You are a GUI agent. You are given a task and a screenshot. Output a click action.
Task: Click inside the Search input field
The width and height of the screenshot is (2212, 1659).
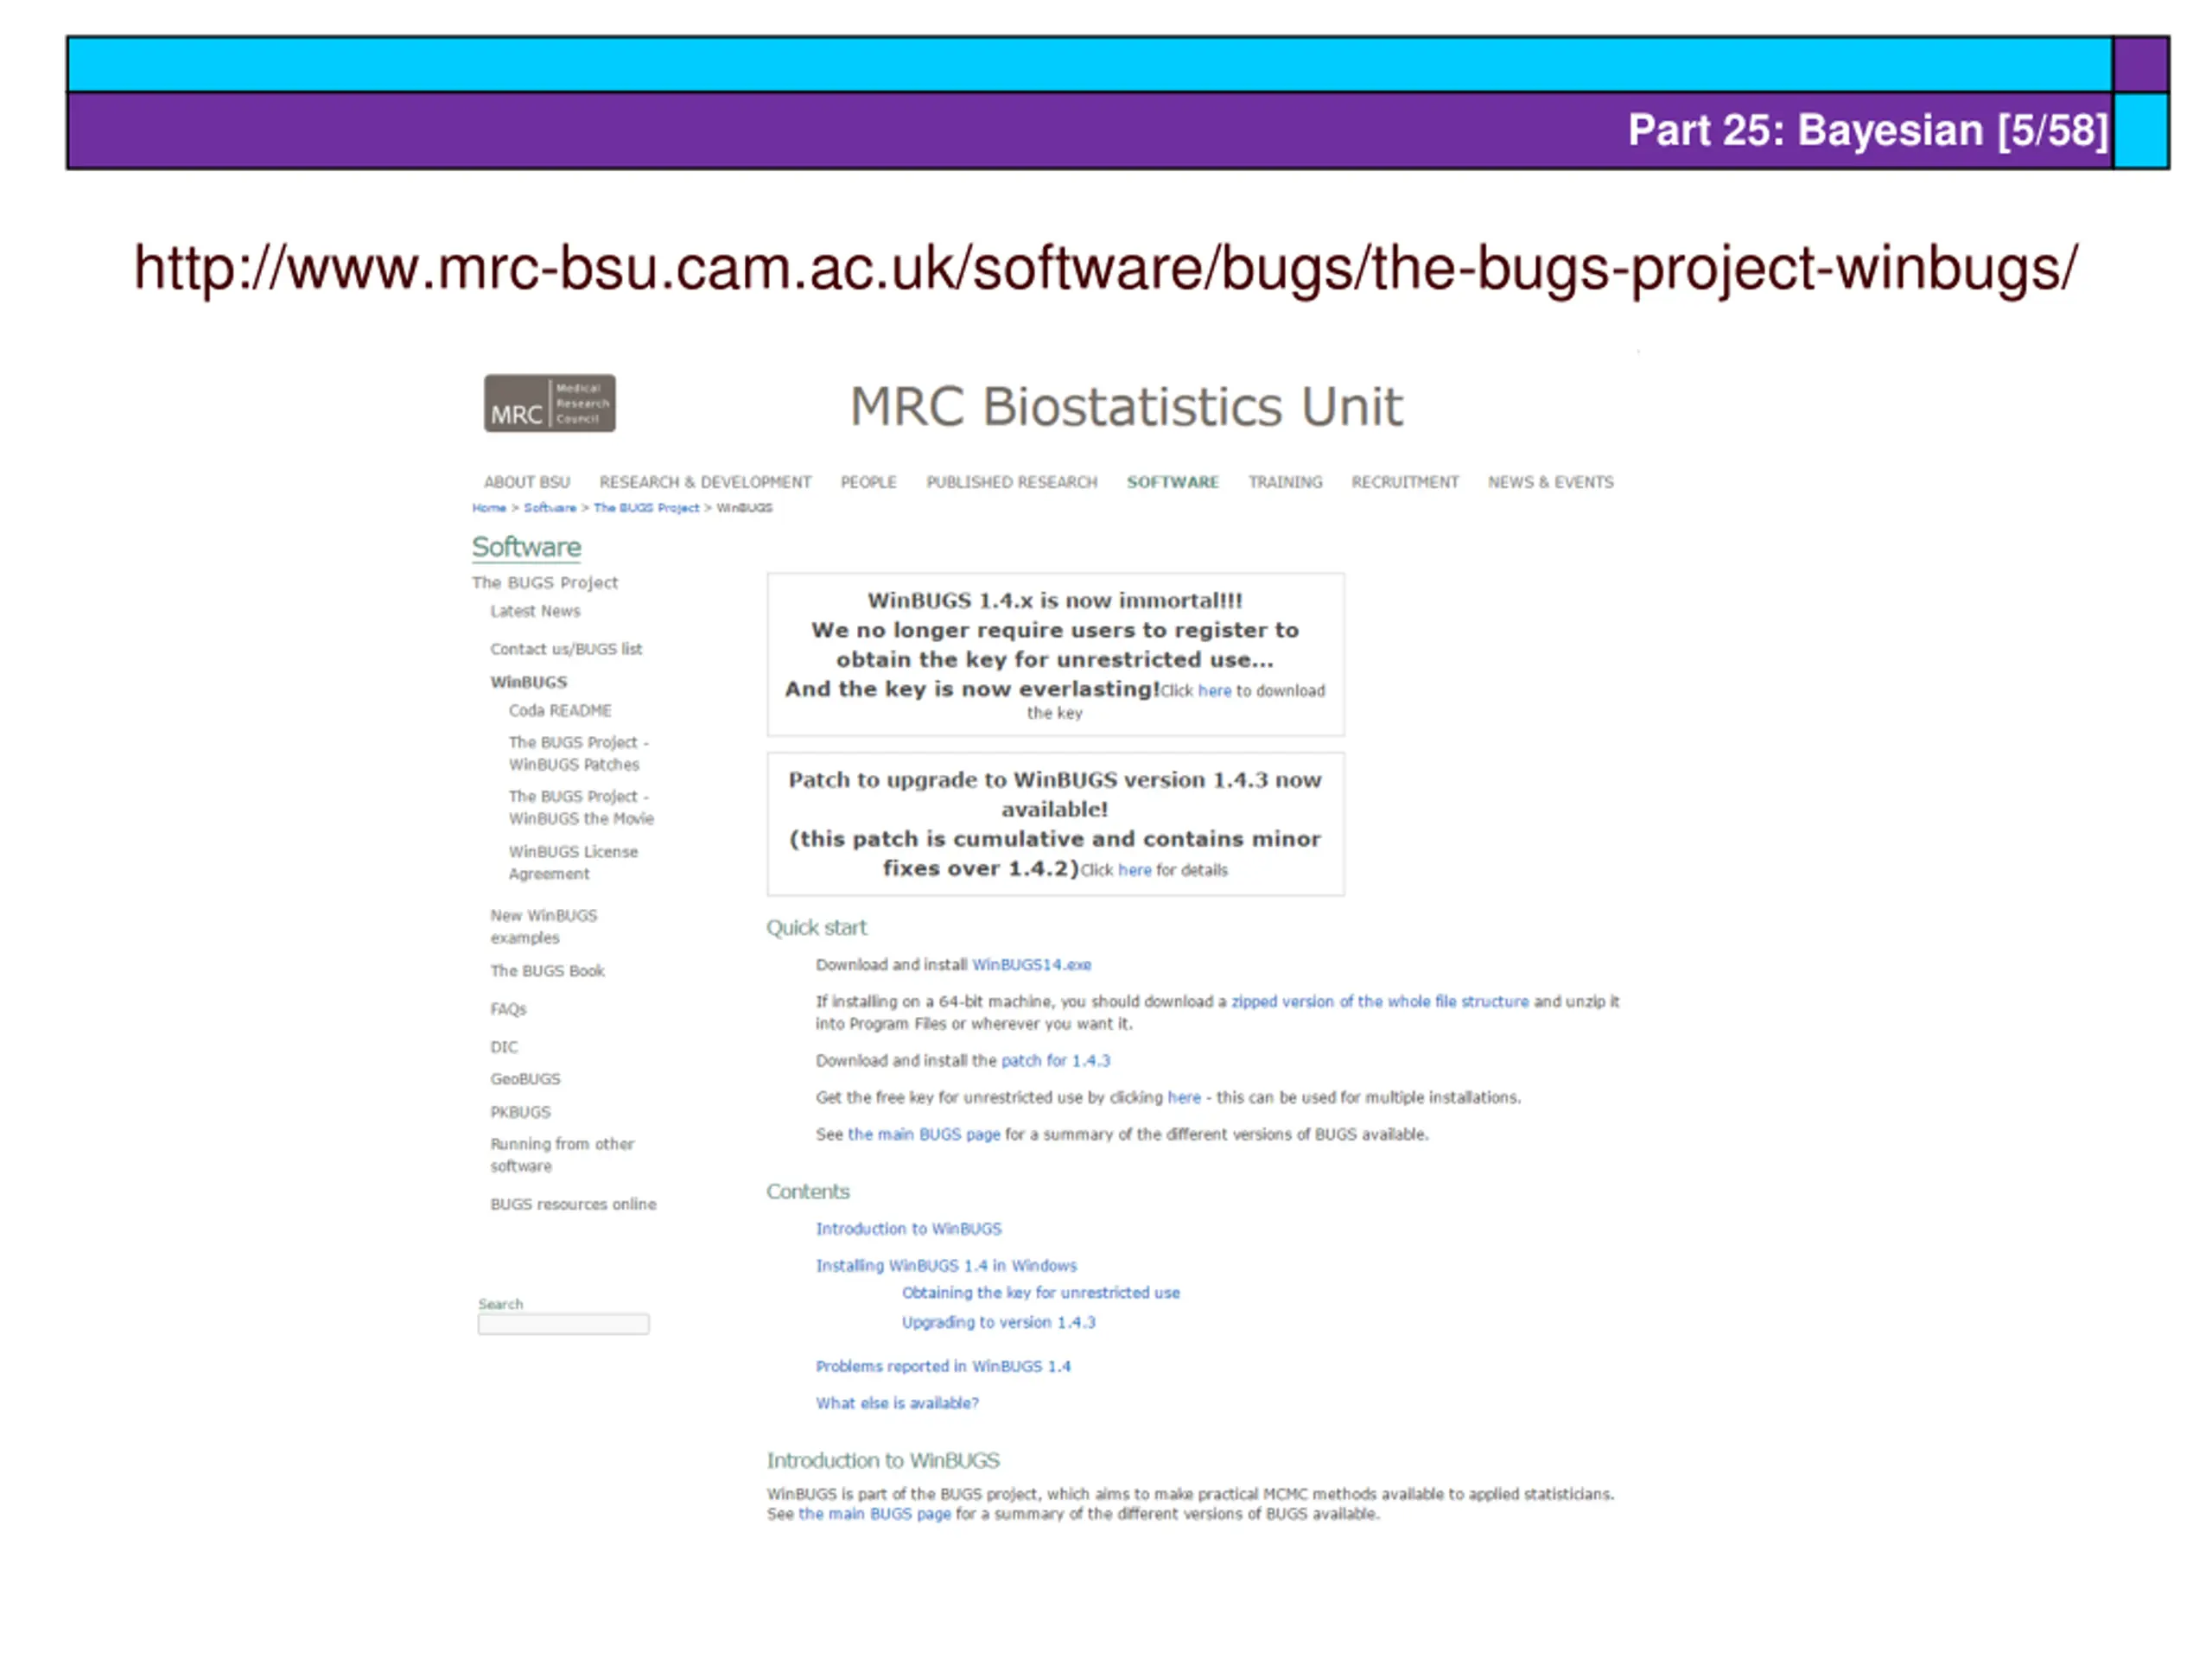click(x=563, y=1323)
